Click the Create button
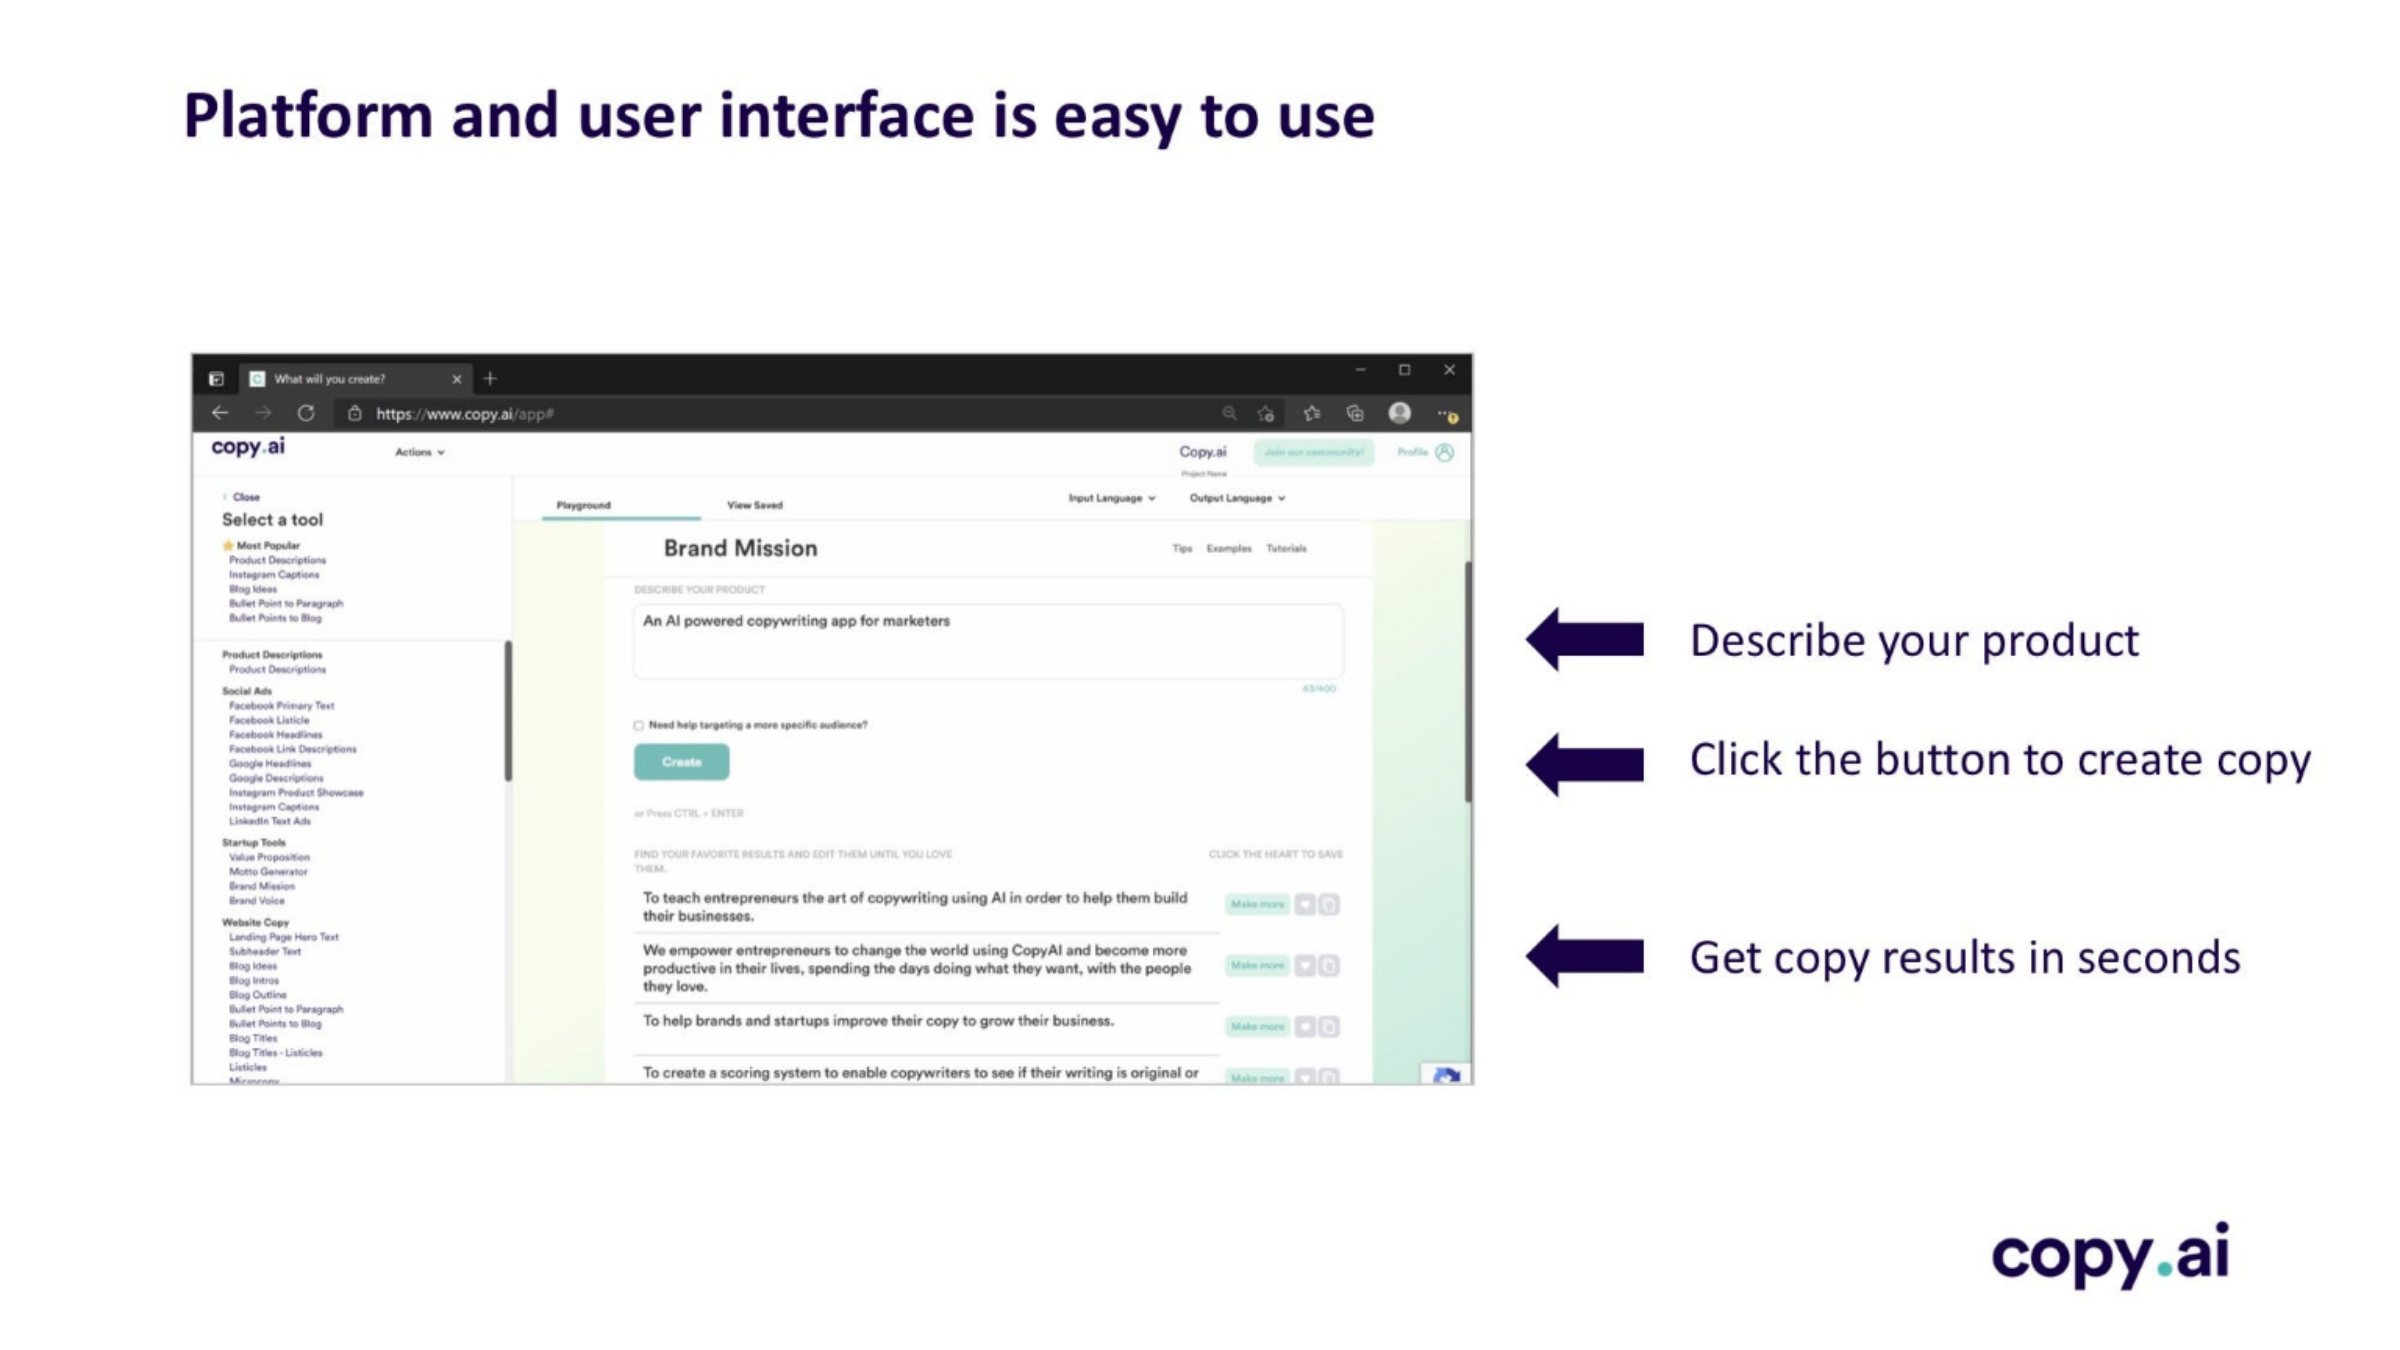Viewport: 2400px width, 1350px height. click(681, 762)
